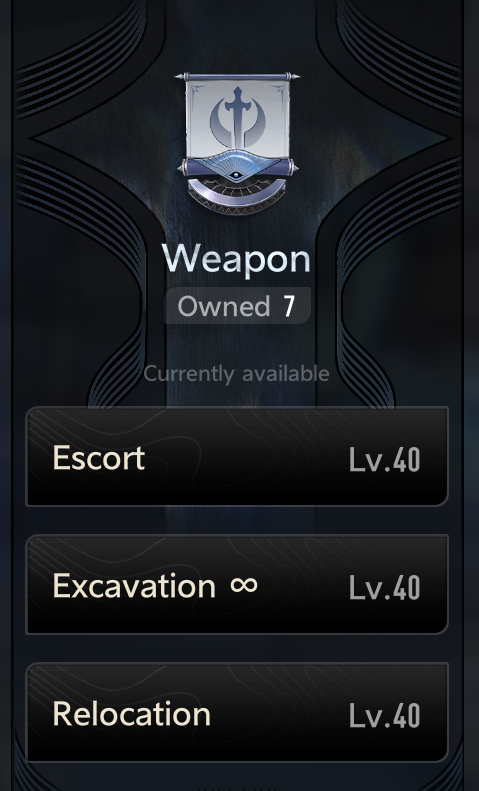Click the Weapon banner scroll icon
This screenshot has height=791, width=479.
(x=237, y=144)
